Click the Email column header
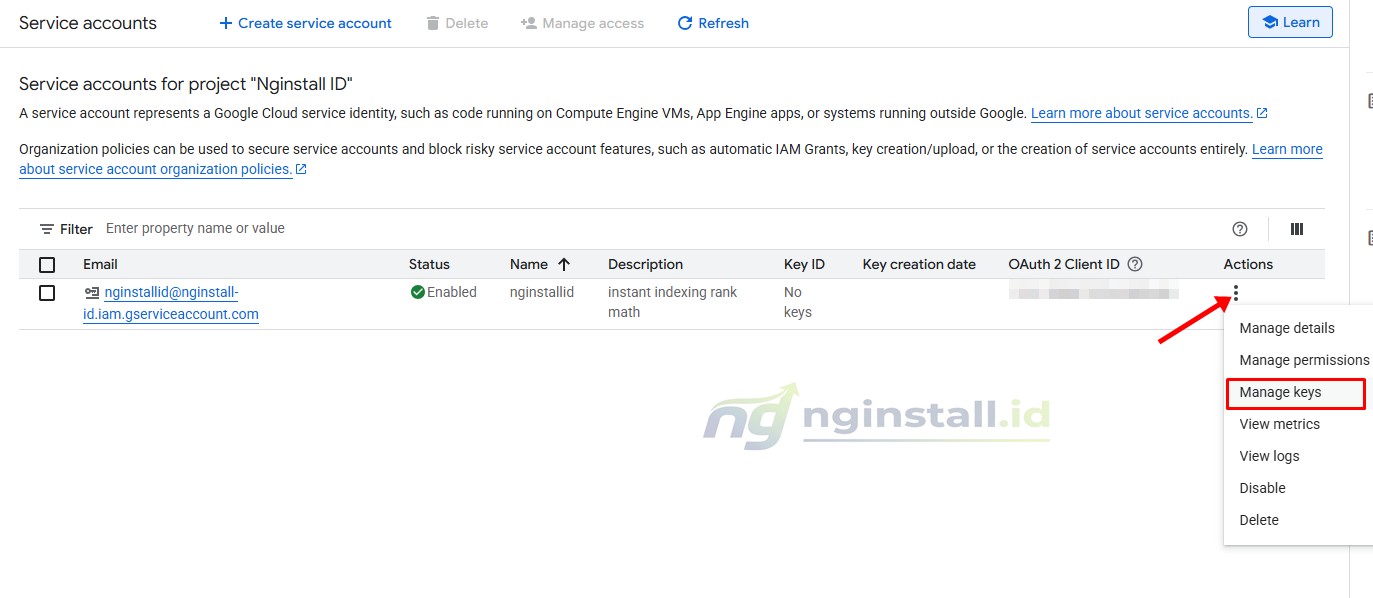1373x598 pixels. (x=100, y=264)
